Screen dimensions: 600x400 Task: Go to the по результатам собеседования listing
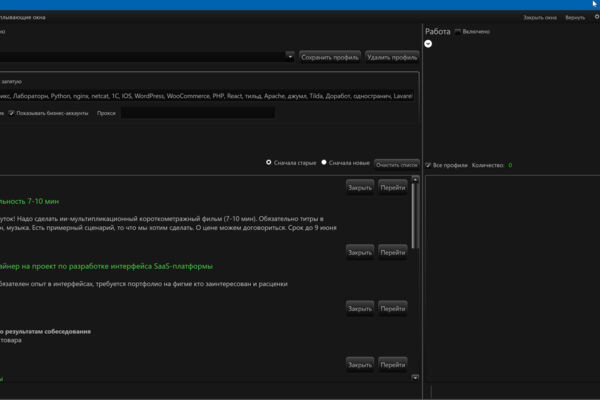tap(393, 309)
